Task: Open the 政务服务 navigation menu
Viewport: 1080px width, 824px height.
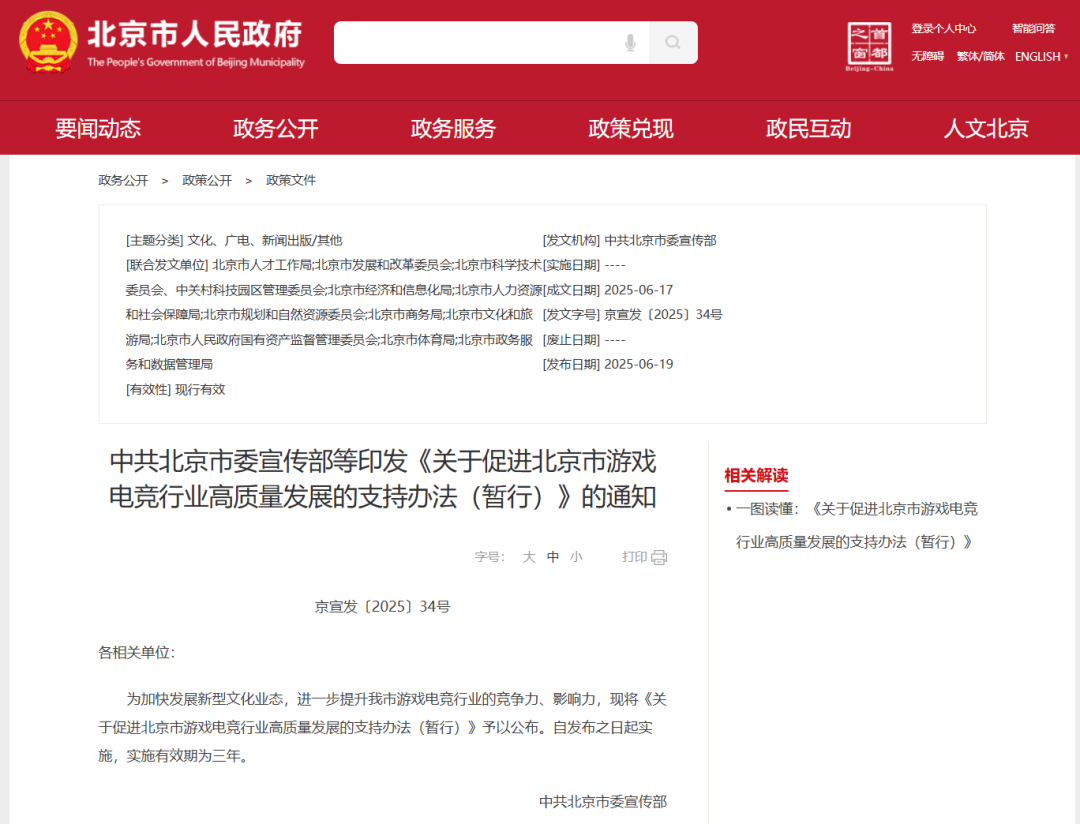Action: (453, 128)
